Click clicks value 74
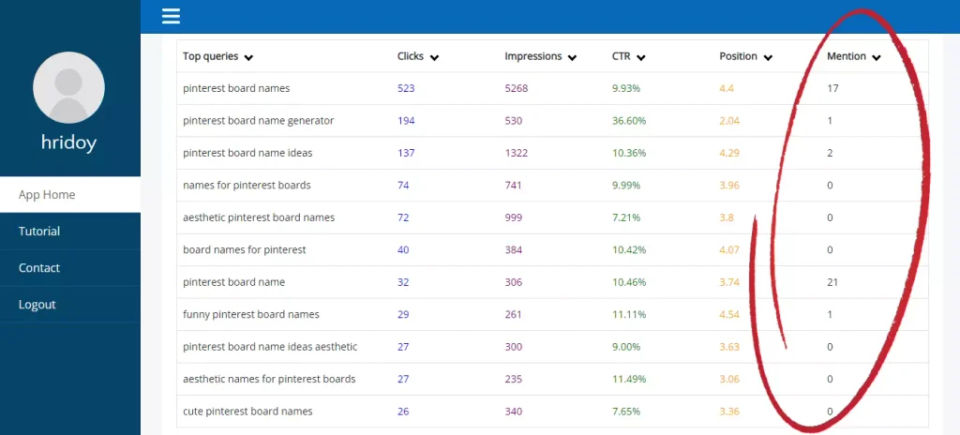The image size is (960, 435). 403,185
